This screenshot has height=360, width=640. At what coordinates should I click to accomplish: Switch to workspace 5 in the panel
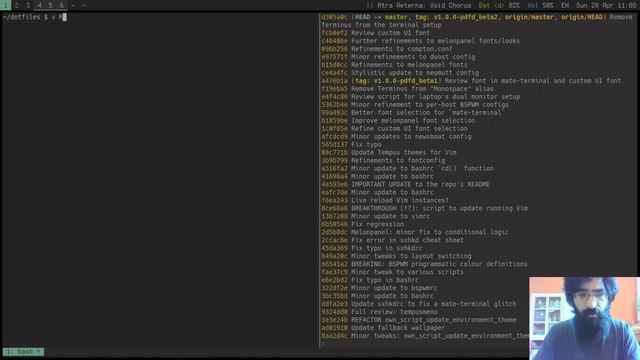(x=50, y=5)
